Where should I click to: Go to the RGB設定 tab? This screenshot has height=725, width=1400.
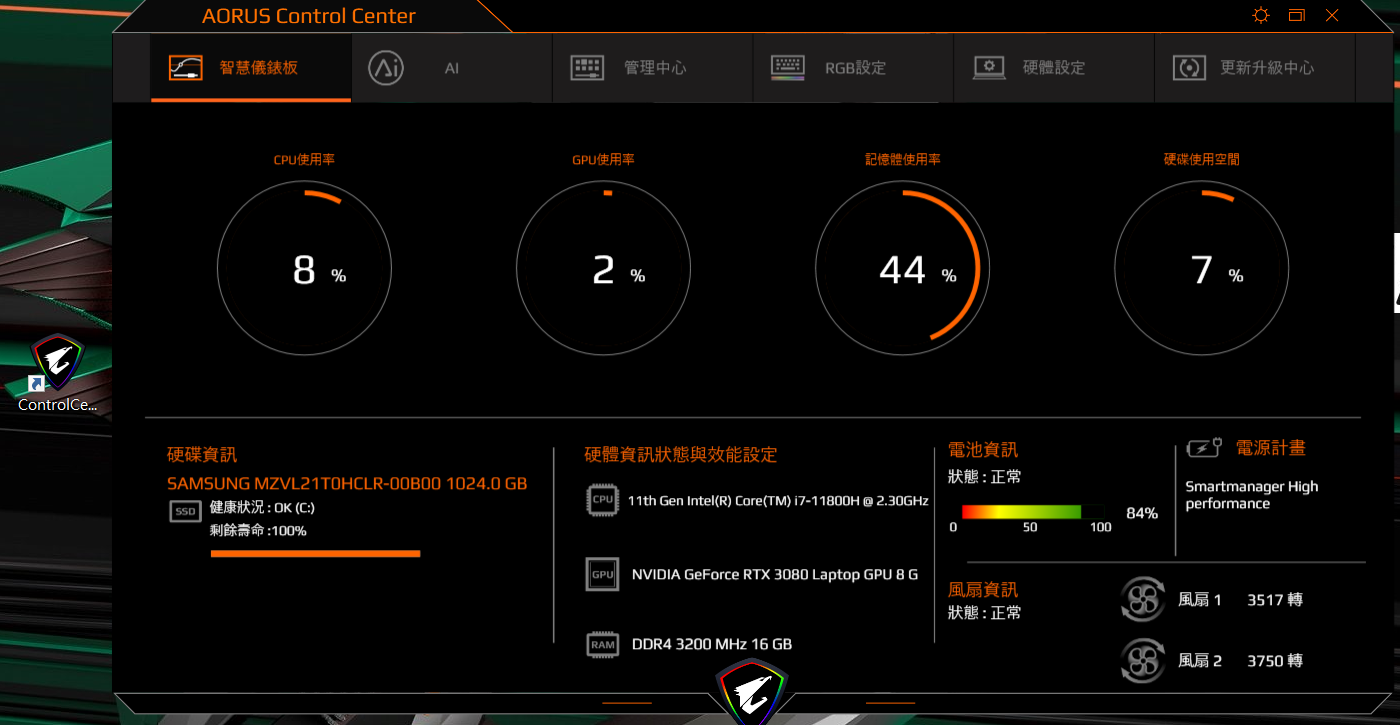click(x=853, y=68)
